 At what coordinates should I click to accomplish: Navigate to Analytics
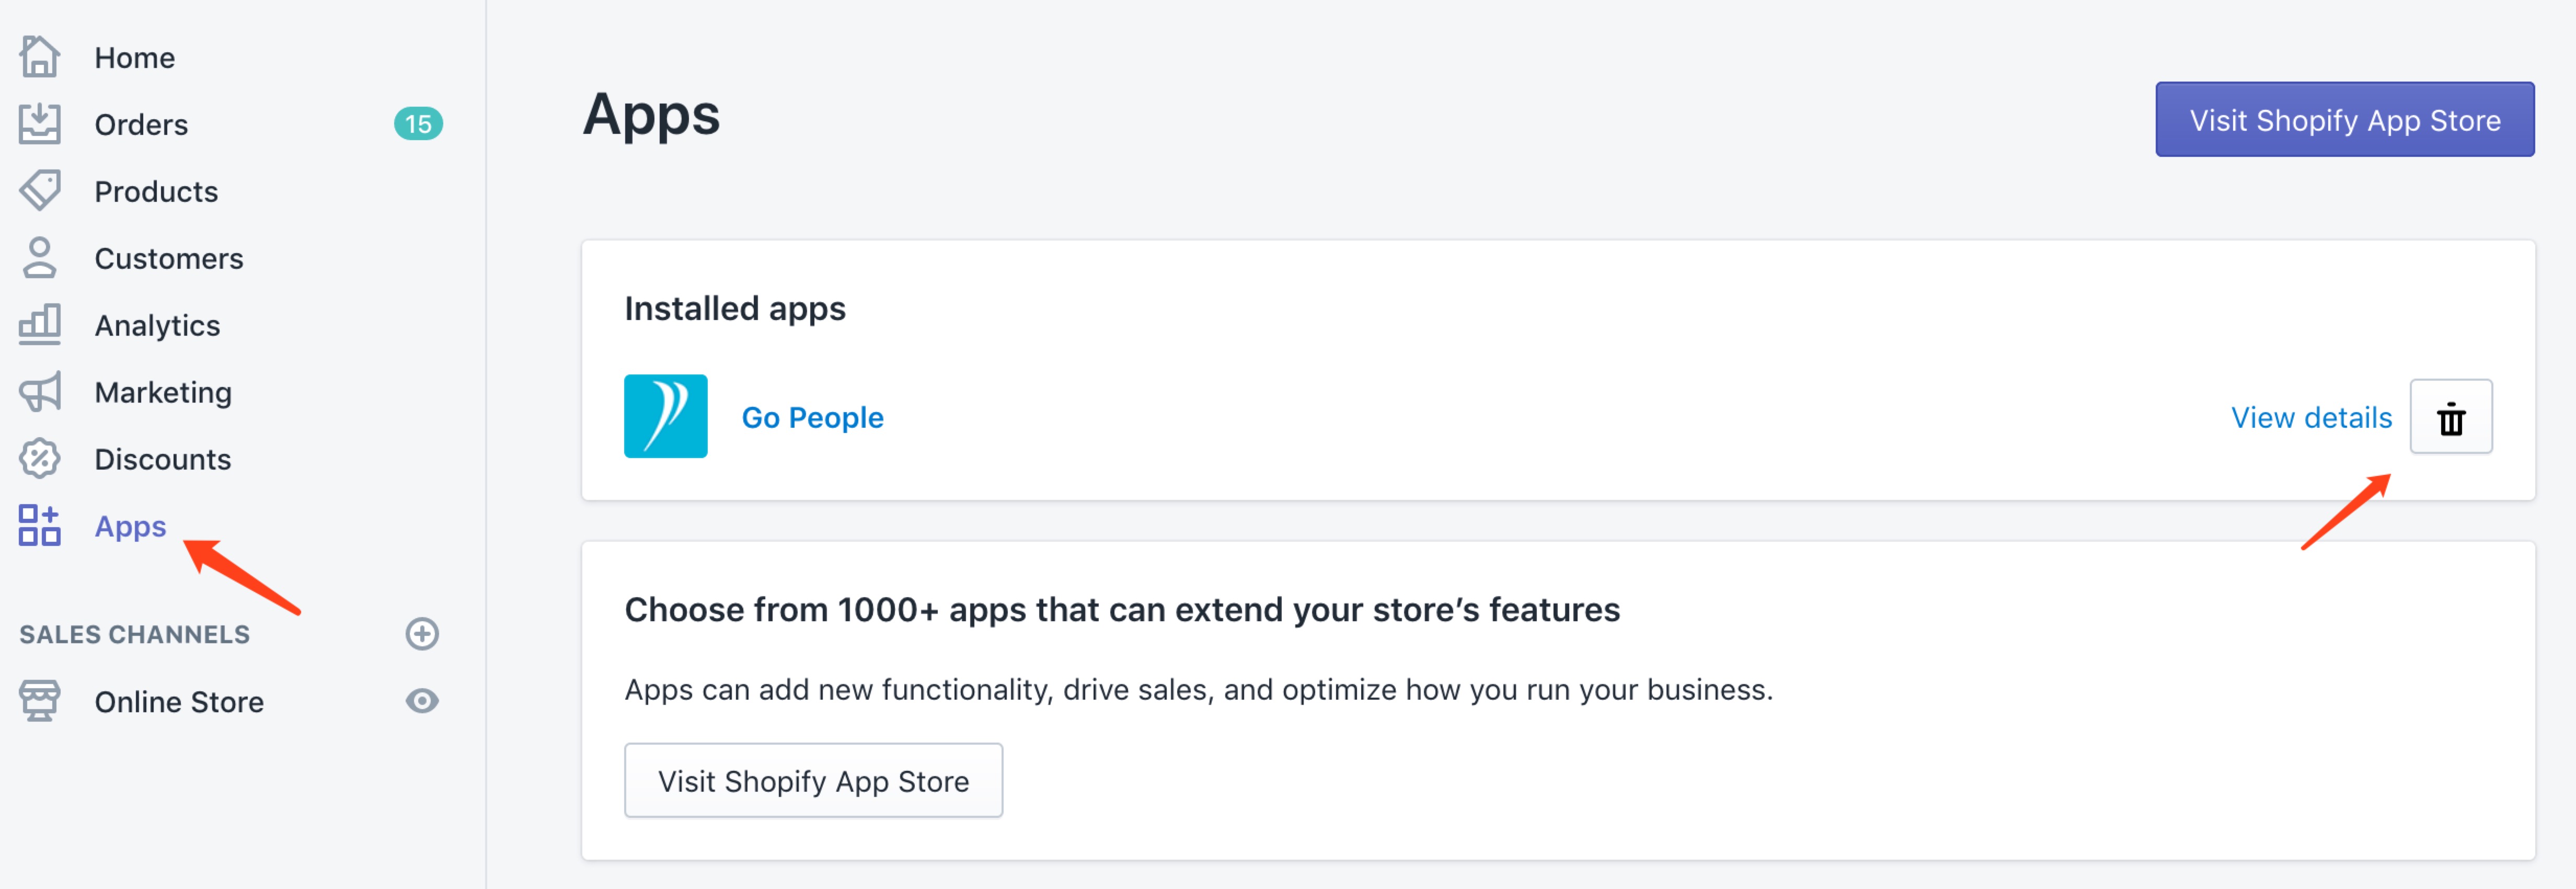(x=157, y=326)
